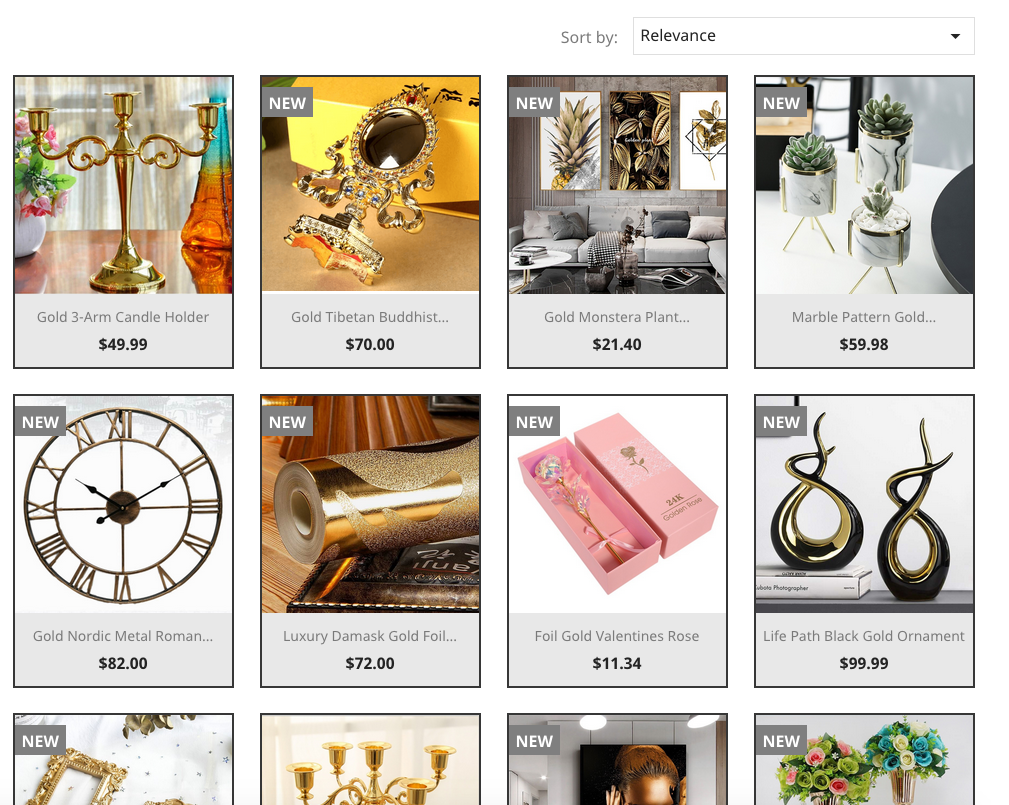This screenshot has height=805, width=1009.
Task: Open the Gold 3-Arm Candle Holder image
Action: 124,185
